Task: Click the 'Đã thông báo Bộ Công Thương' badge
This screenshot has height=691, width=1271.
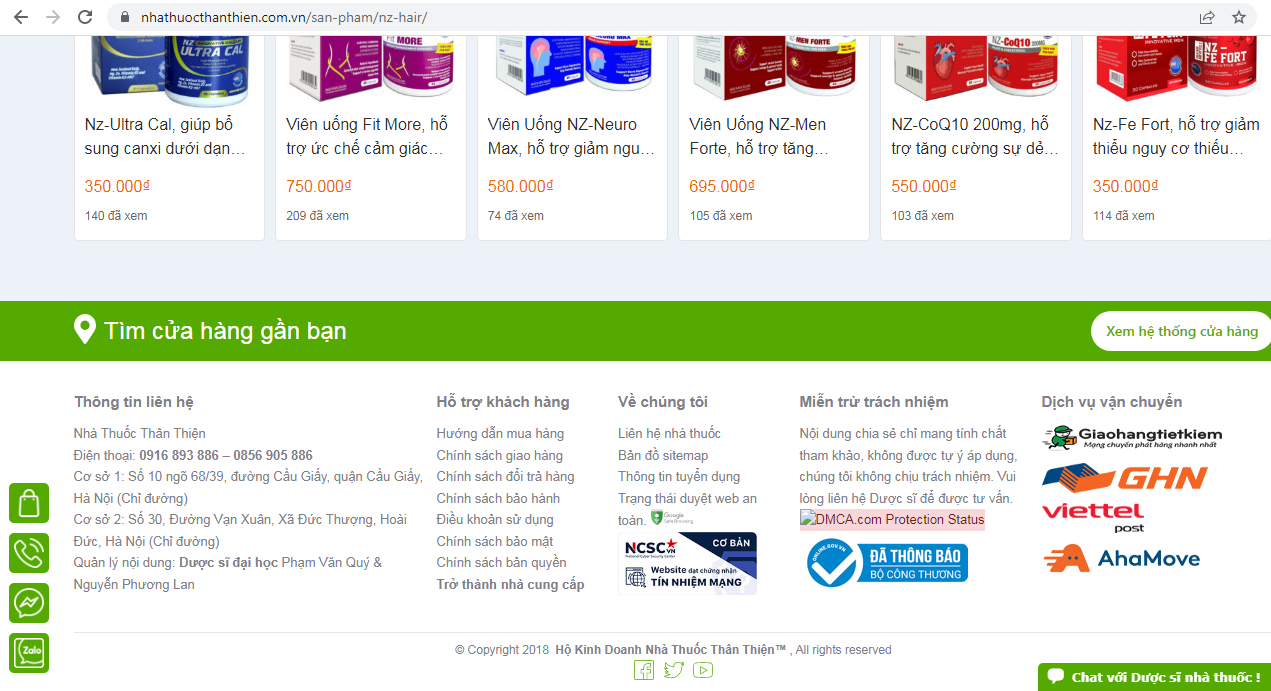Action: pyautogui.click(x=887, y=564)
